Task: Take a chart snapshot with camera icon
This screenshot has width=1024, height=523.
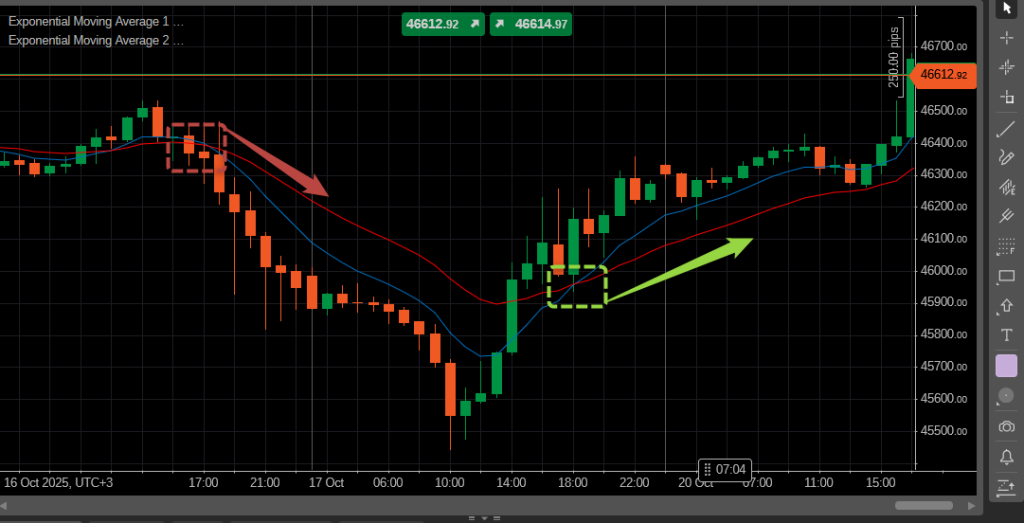Action: (x=1006, y=427)
